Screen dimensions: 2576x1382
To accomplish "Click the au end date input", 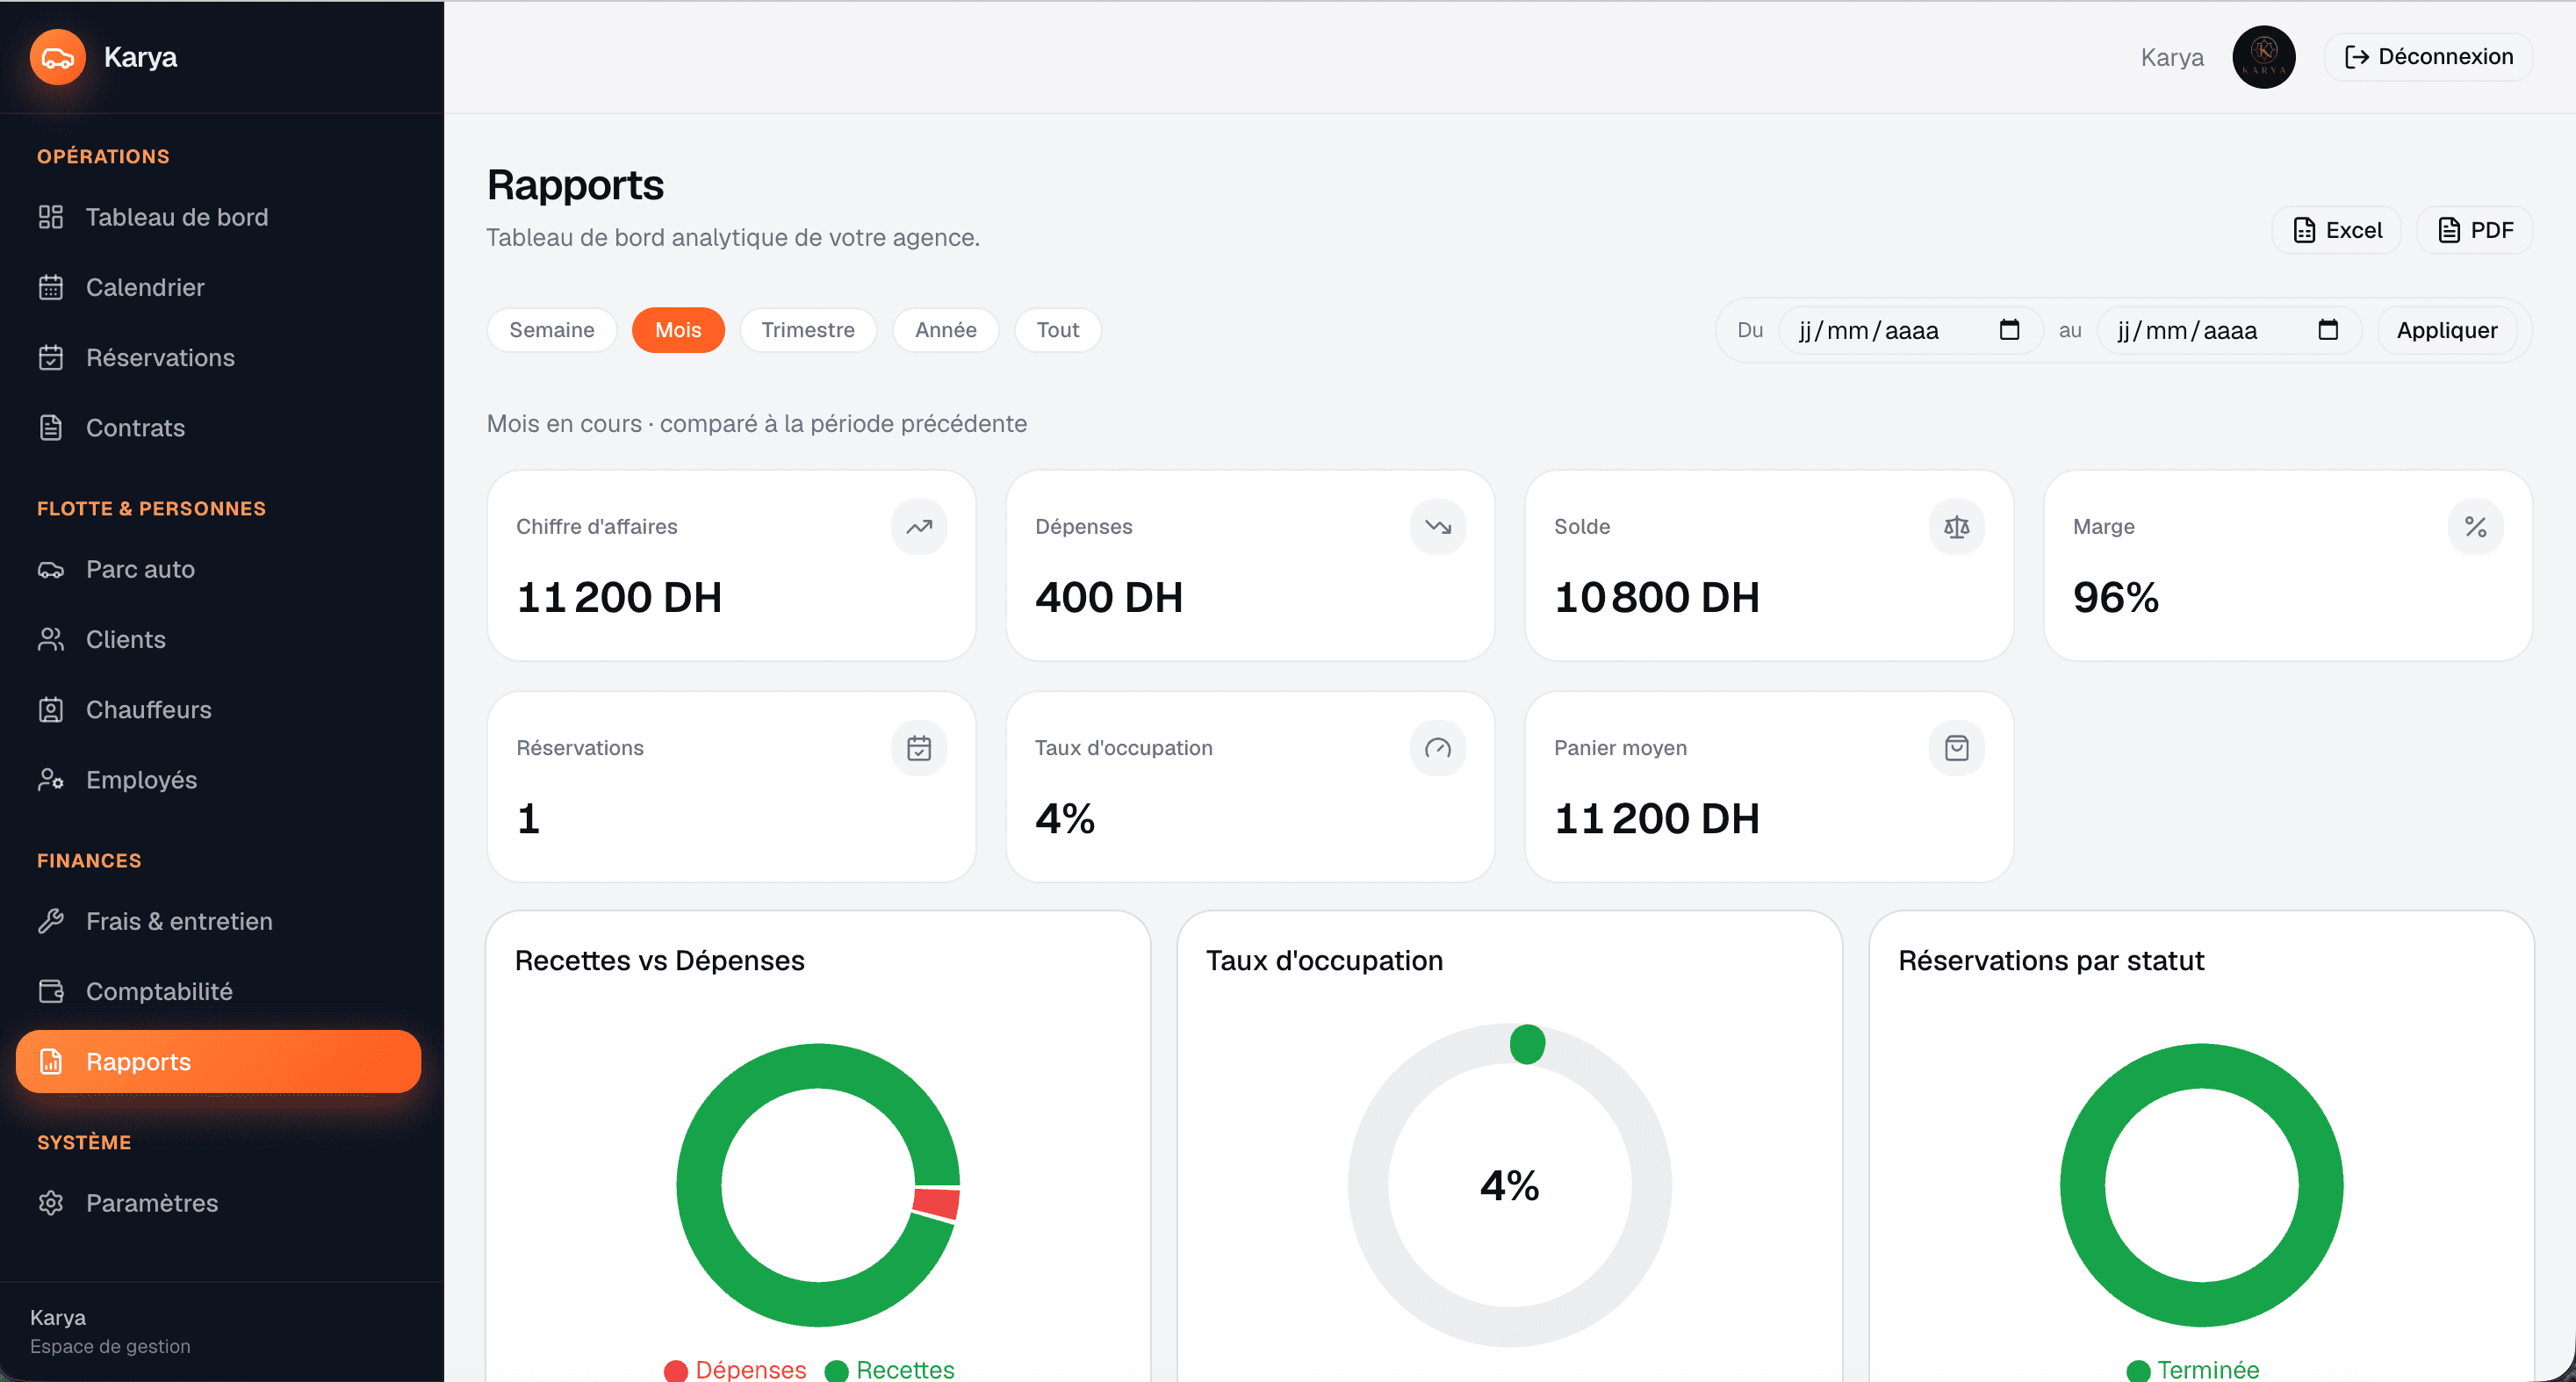I will [2229, 330].
